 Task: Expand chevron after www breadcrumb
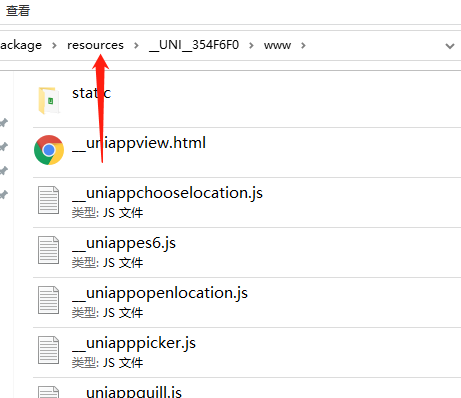(x=303, y=45)
